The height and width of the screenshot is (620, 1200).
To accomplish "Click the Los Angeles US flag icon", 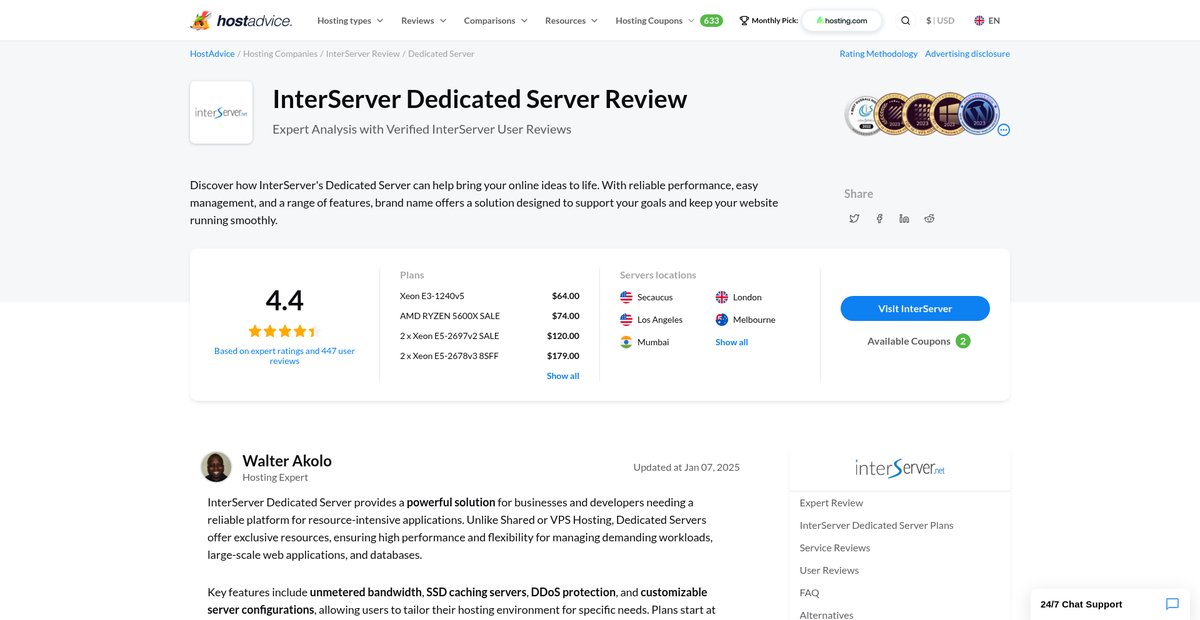I will 626,320.
